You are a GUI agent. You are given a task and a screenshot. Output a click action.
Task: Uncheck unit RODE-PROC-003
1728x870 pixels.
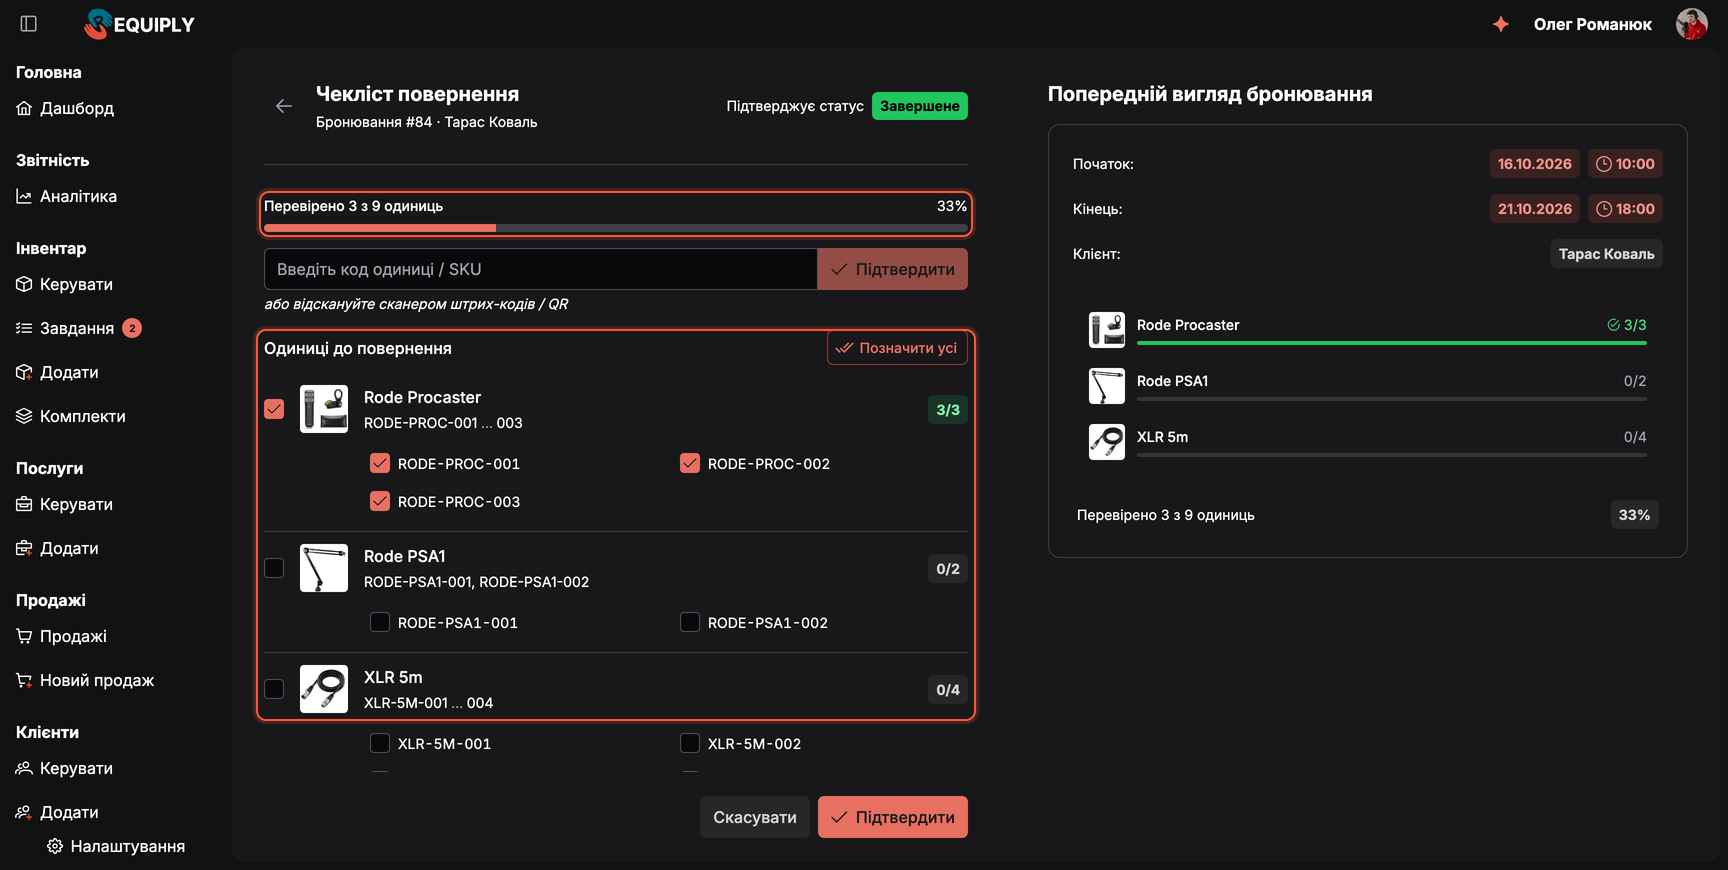[380, 501]
